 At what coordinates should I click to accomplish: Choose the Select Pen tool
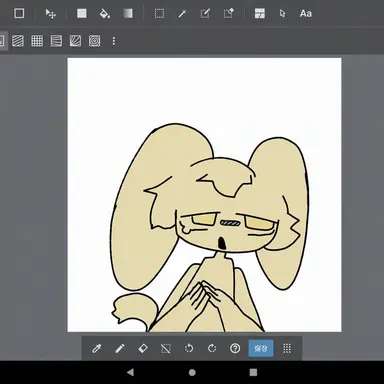205,14
